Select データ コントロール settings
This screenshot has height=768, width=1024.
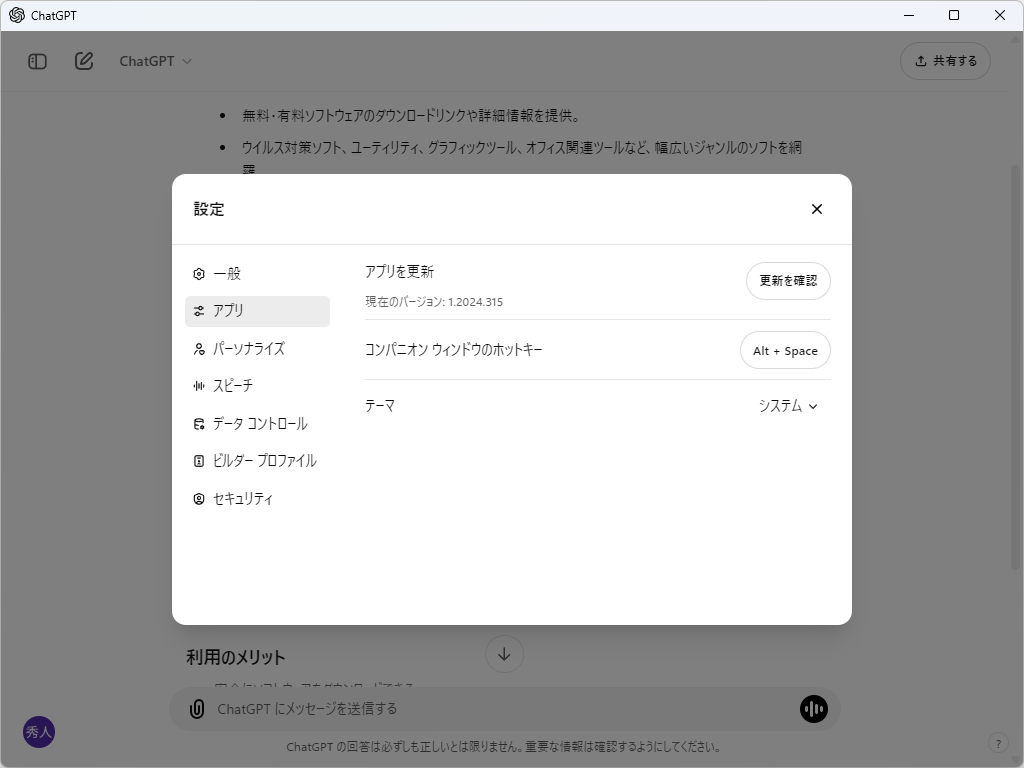click(258, 423)
